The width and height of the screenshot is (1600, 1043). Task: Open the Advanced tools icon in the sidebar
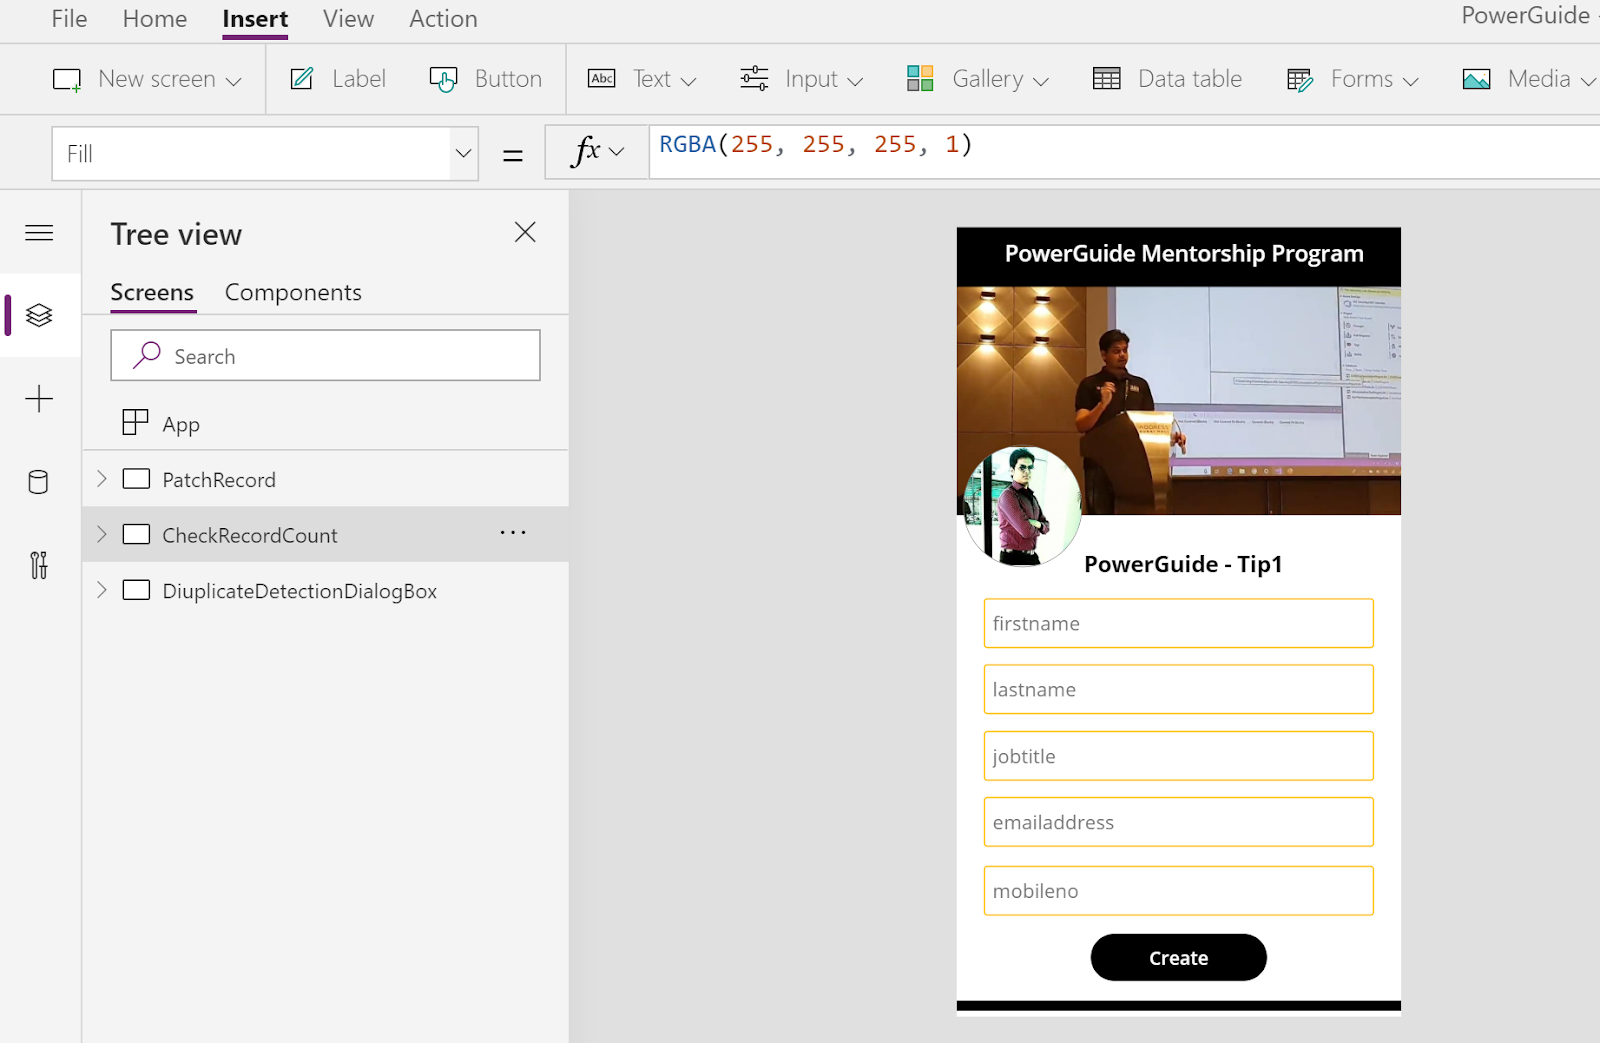point(39,565)
